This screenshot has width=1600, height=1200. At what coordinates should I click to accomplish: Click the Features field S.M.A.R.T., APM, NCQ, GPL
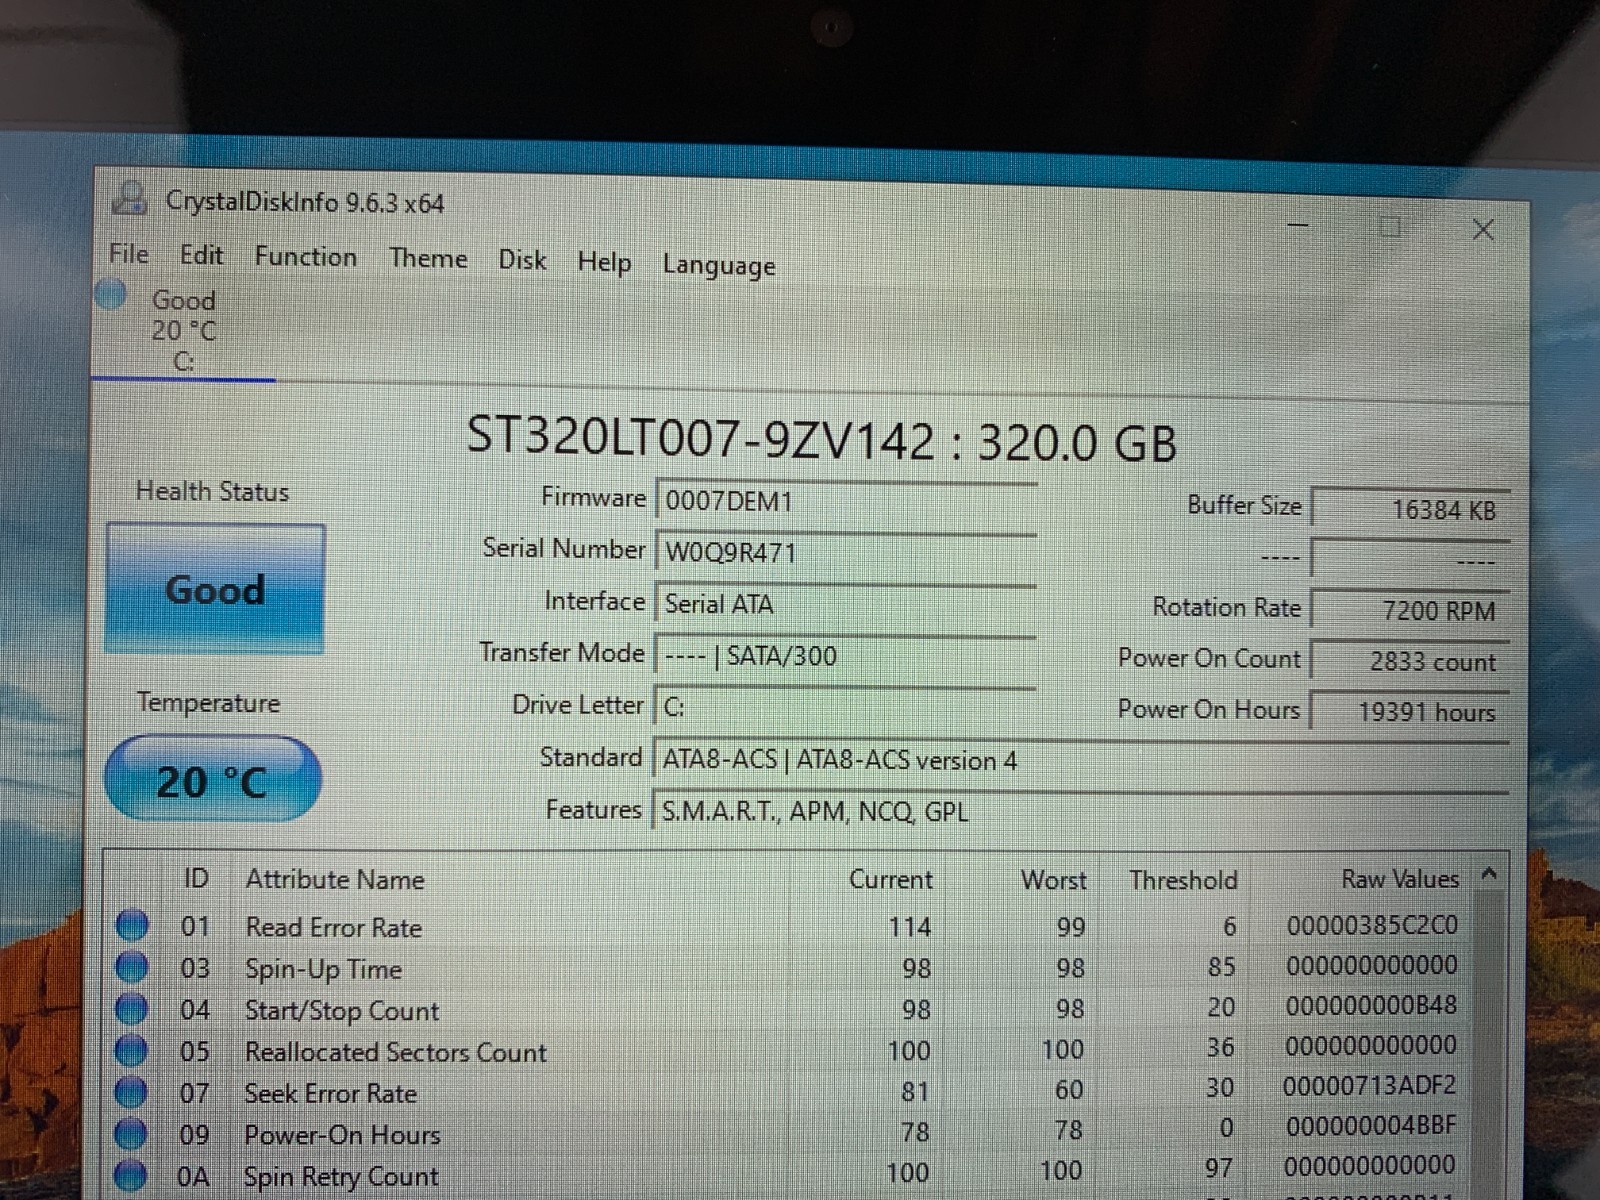(x=1080, y=811)
